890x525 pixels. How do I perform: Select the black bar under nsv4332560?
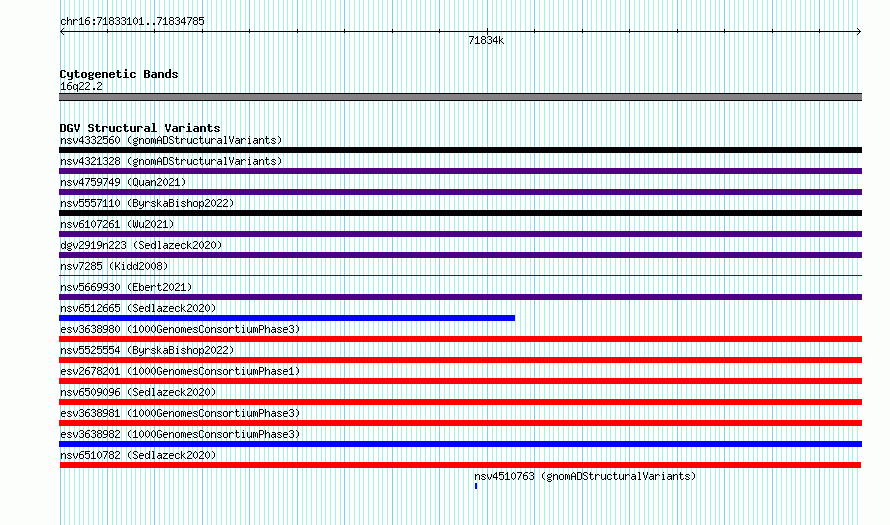tap(460, 150)
